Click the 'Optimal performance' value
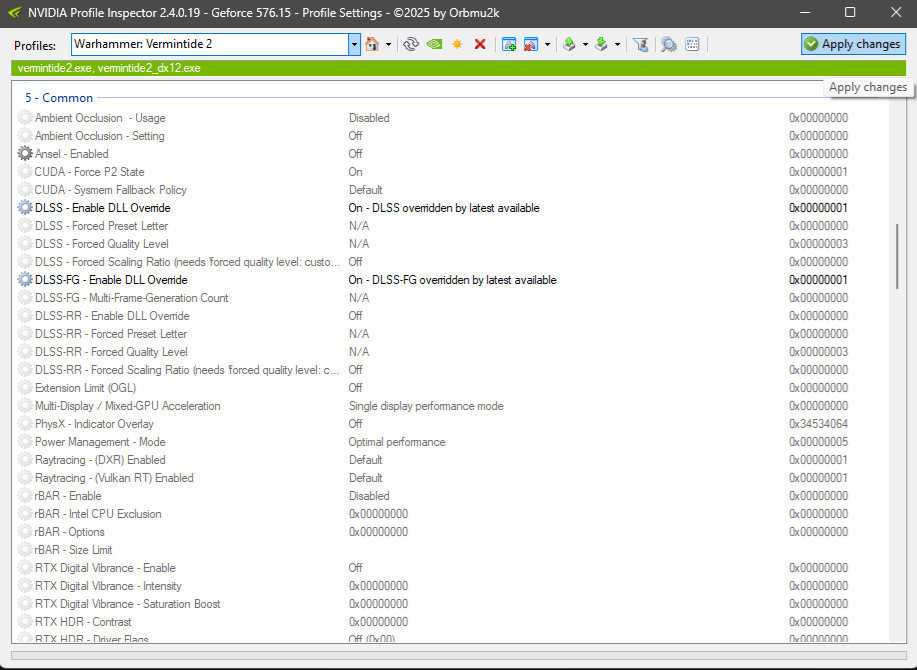The image size is (917, 670). (397, 442)
